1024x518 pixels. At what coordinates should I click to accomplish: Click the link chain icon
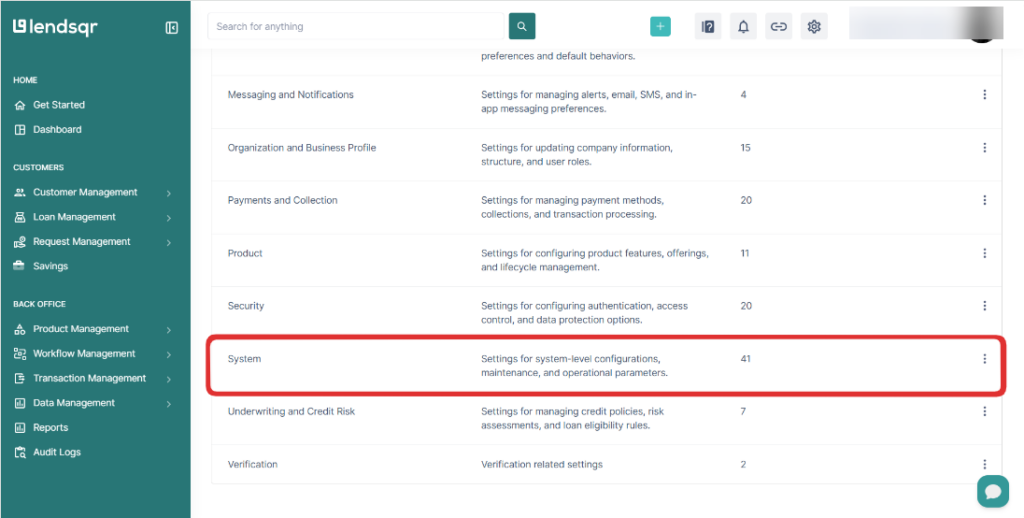(x=778, y=26)
